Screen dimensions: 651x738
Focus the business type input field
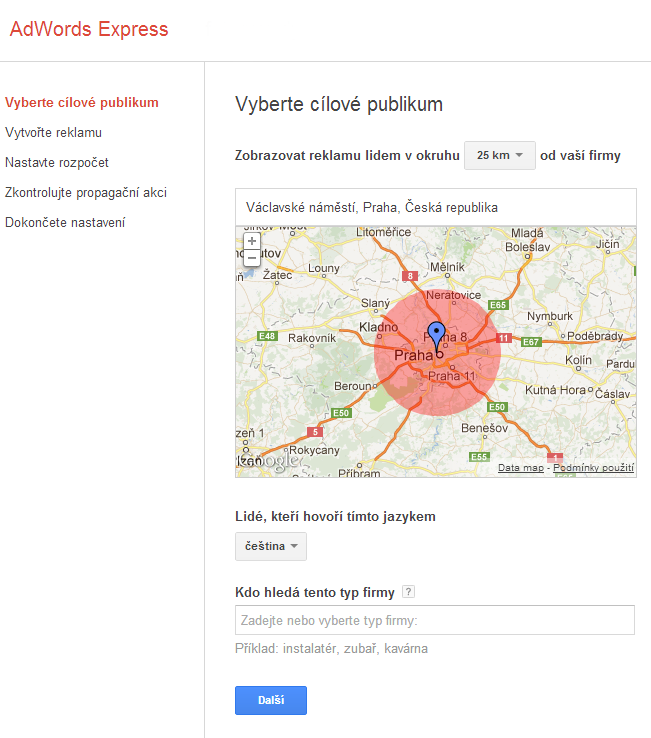[435, 621]
